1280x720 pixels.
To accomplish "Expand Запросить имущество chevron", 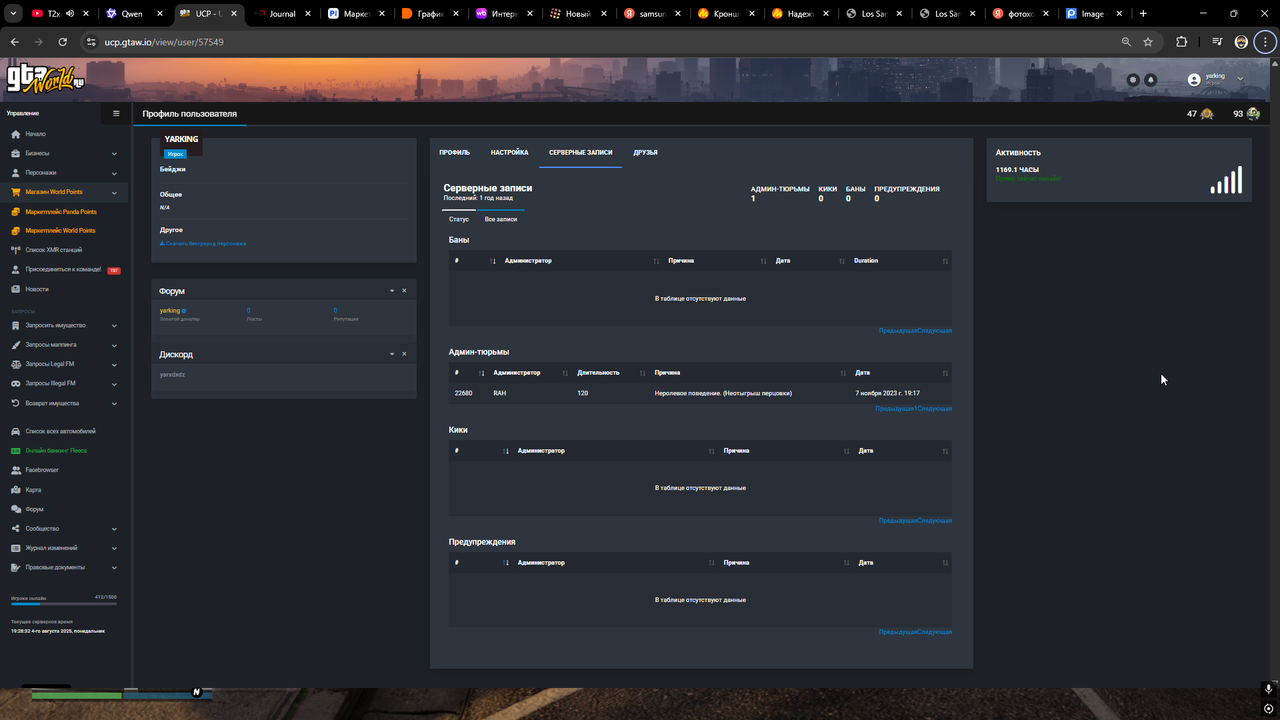I will (114, 326).
